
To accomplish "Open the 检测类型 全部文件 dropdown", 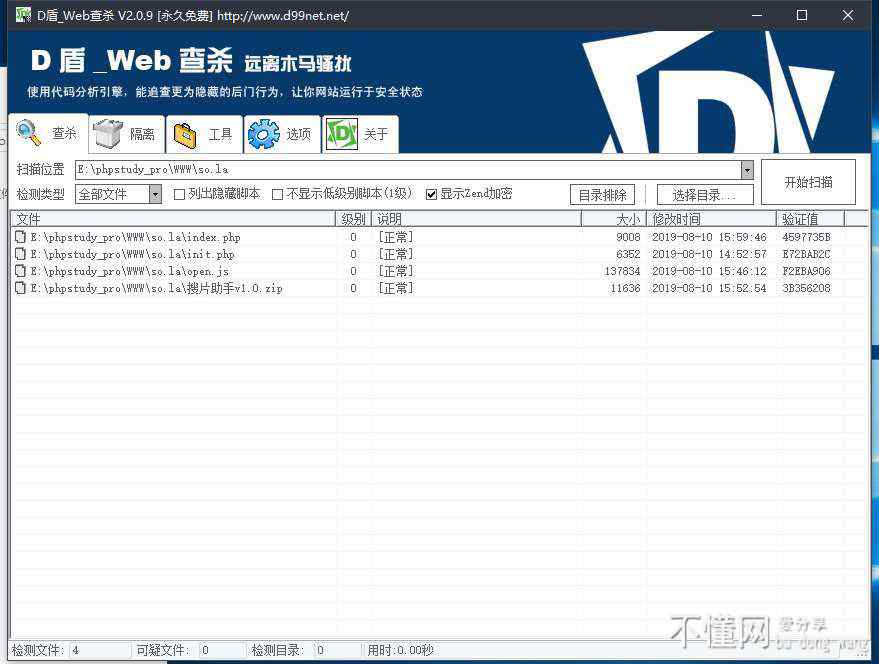I will coord(118,194).
